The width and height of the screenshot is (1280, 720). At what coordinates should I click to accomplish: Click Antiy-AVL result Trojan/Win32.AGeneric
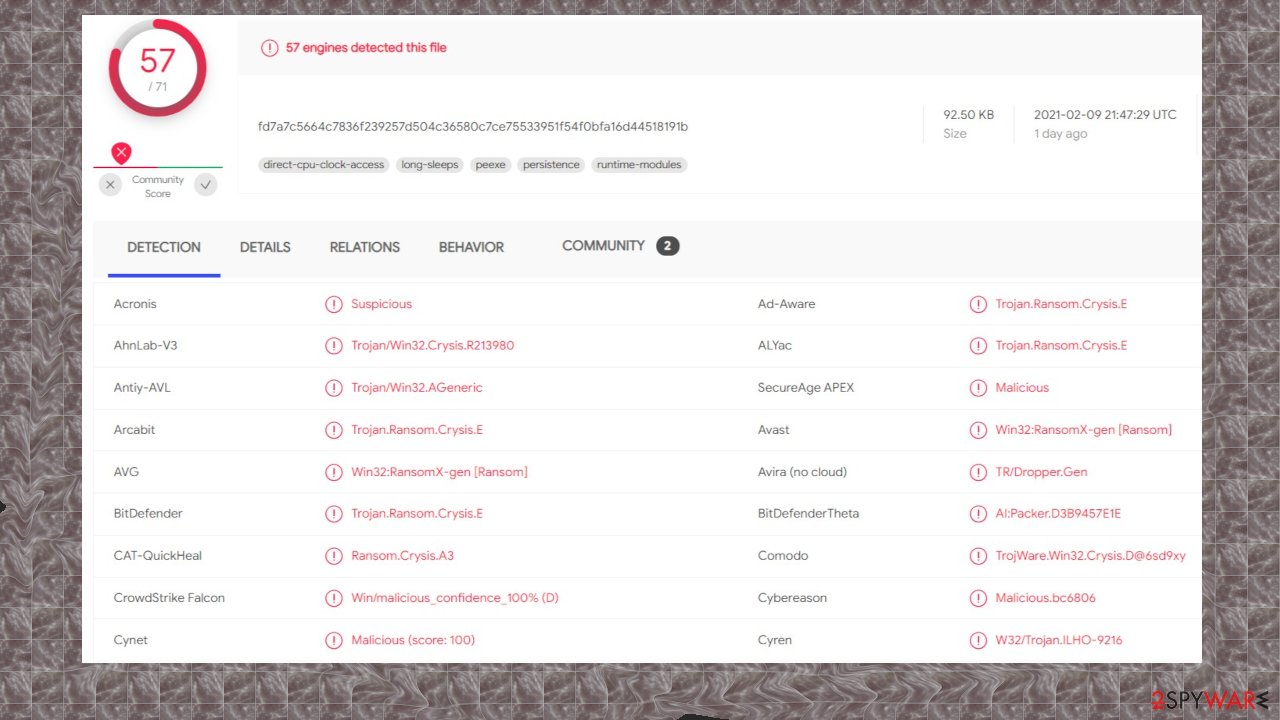[x=417, y=388]
